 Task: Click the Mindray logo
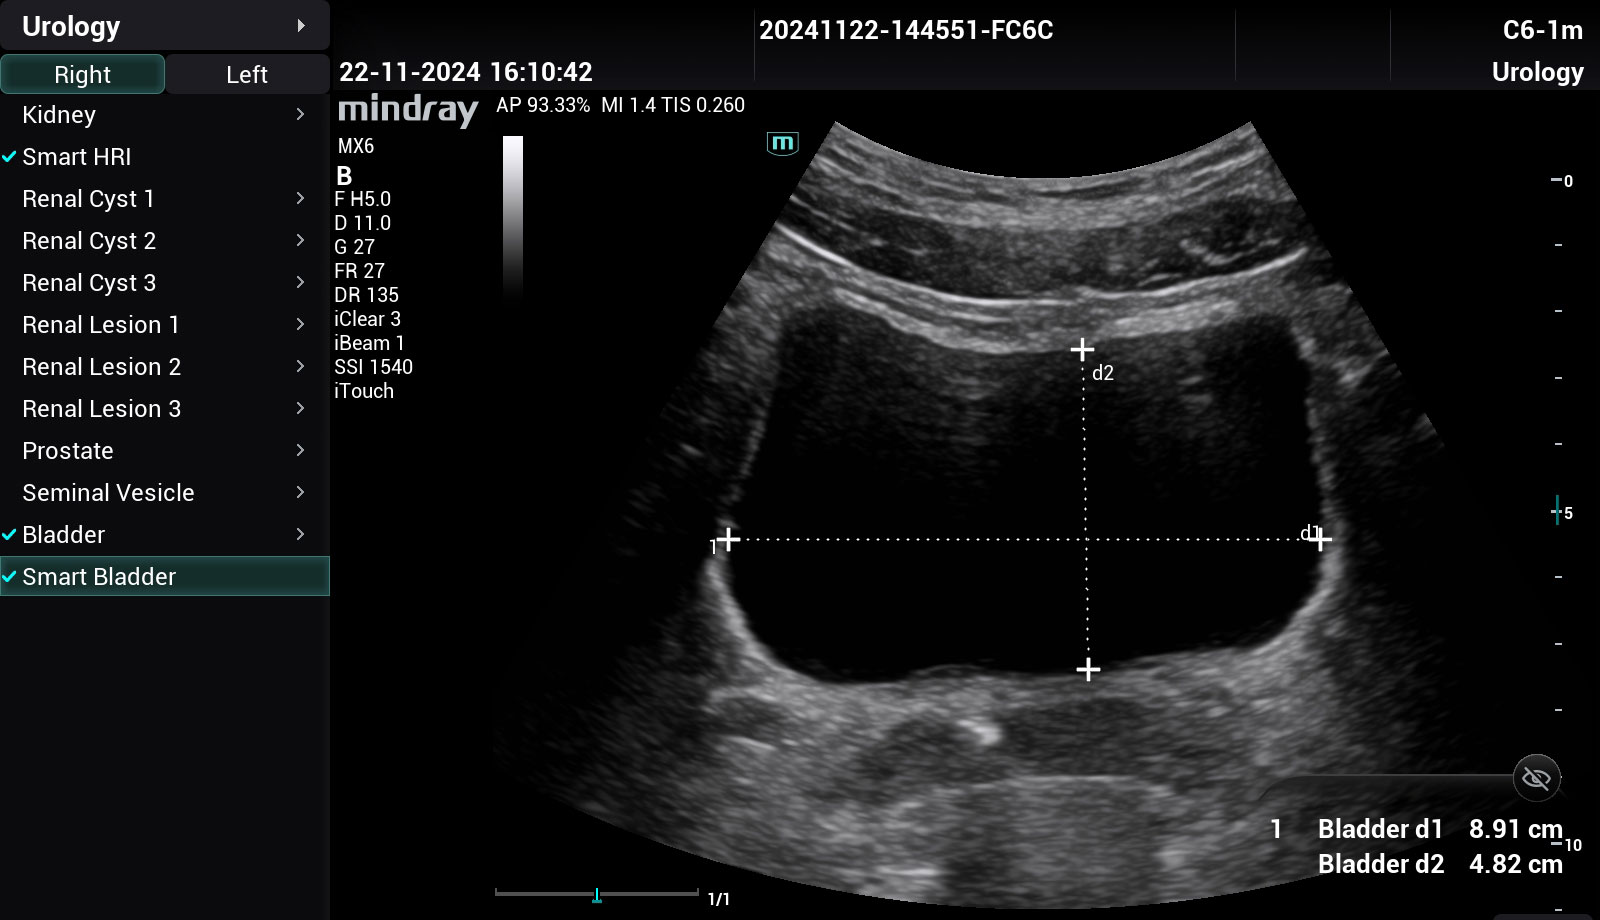click(408, 108)
